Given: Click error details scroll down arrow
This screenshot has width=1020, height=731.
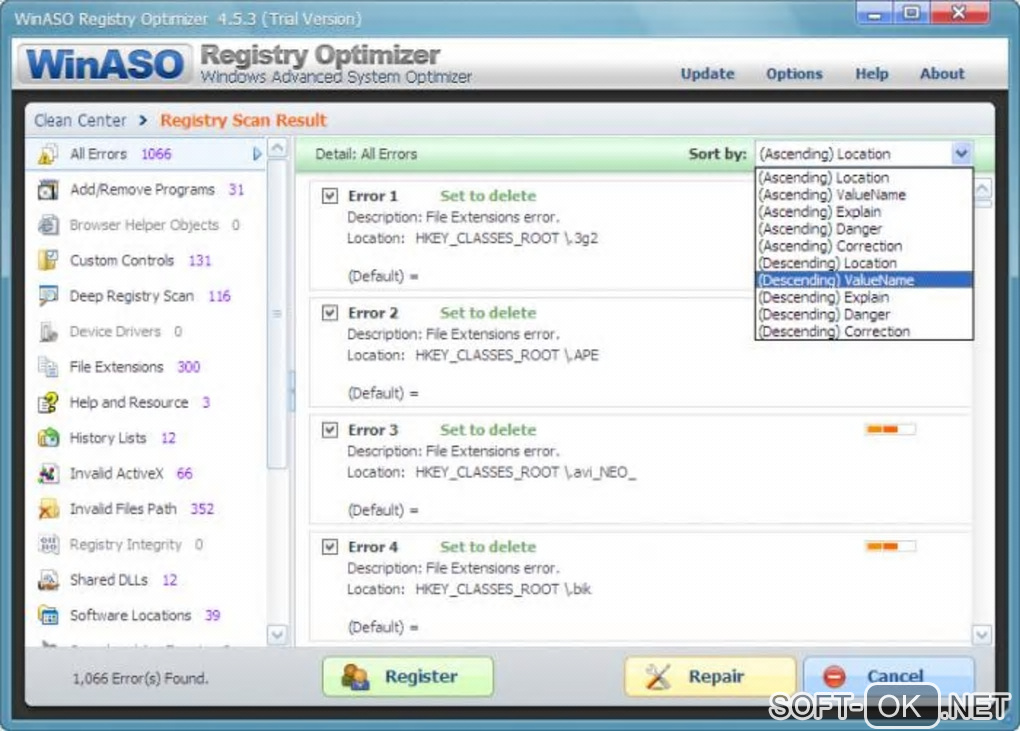Looking at the screenshot, I should [x=982, y=634].
